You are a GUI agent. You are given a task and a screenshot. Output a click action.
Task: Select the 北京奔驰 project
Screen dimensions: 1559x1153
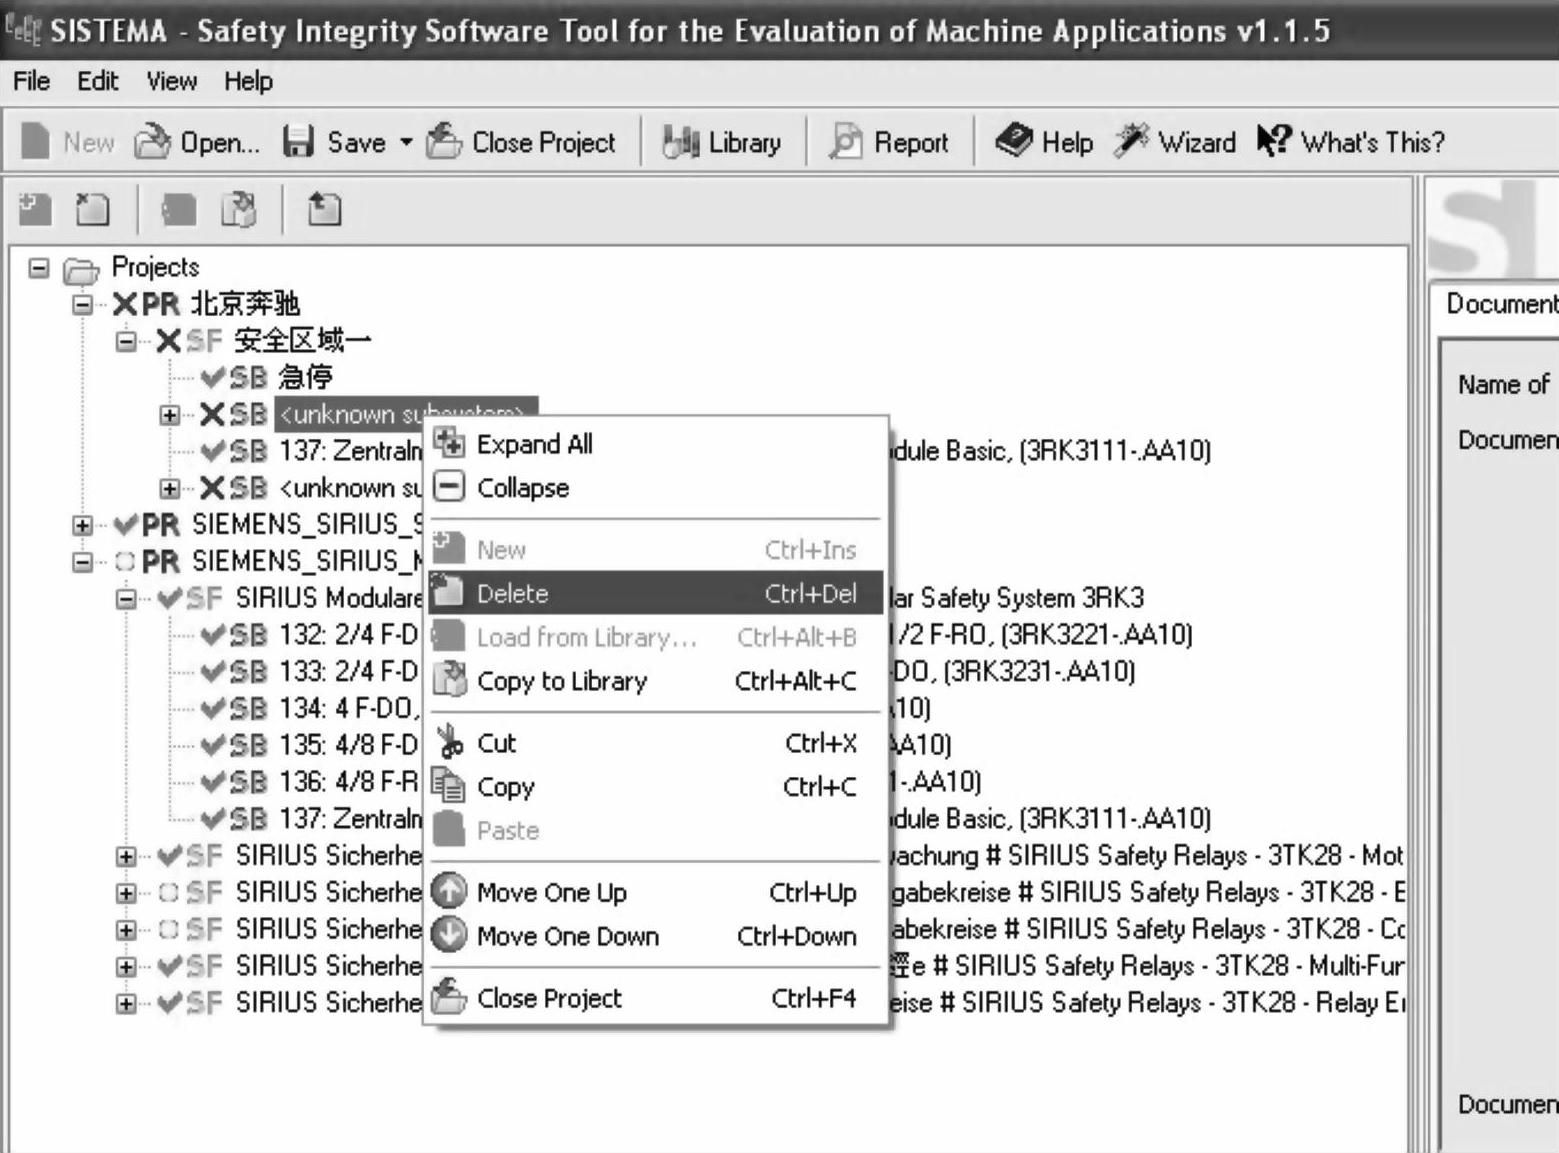[245, 303]
